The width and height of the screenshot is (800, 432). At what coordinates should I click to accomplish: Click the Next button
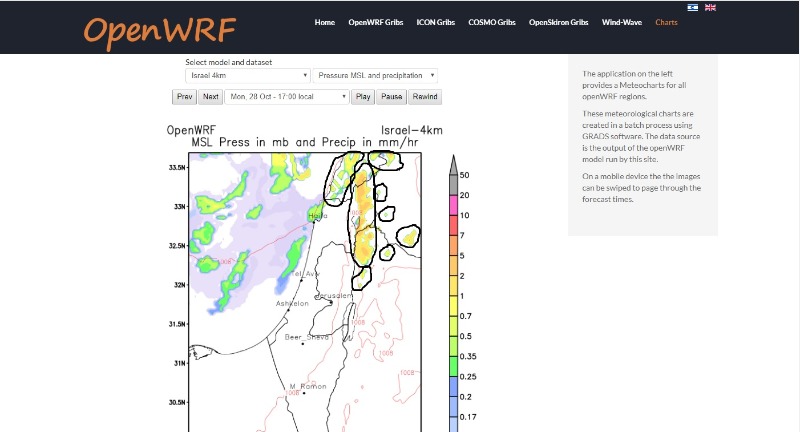click(x=210, y=97)
